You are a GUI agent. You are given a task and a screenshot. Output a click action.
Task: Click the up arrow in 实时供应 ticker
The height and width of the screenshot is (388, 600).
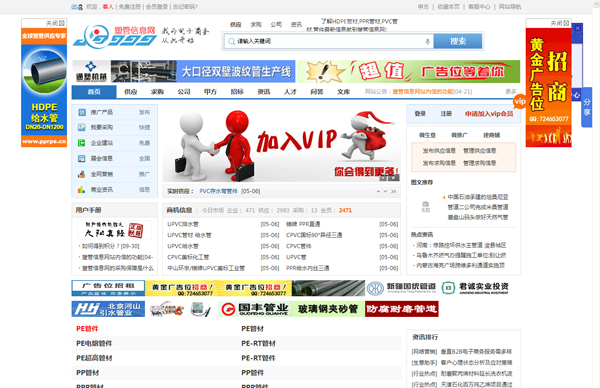click(x=378, y=191)
